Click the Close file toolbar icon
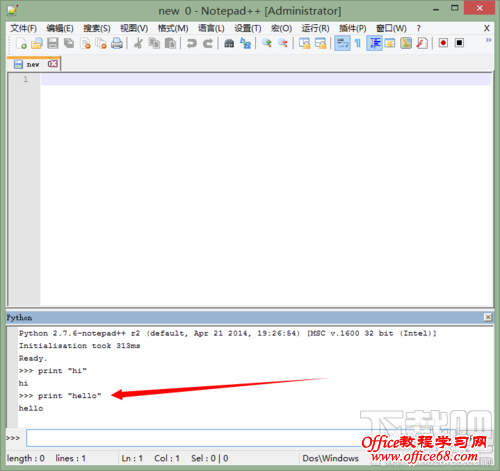This screenshot has height=471, width=500. (x=85, y=43)
